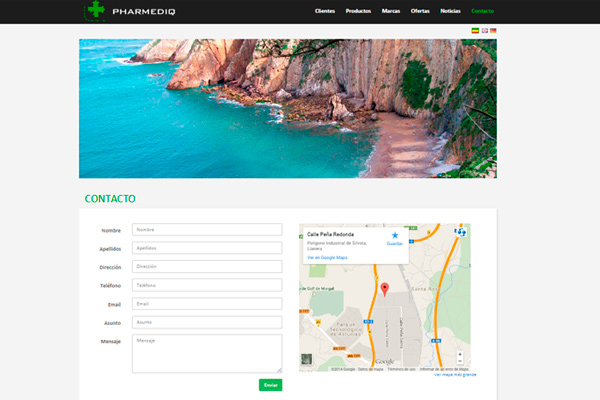The height and width of the screenshot is (400, 600).
Task: Open the Productos menu item
Action: click(358, 11)
